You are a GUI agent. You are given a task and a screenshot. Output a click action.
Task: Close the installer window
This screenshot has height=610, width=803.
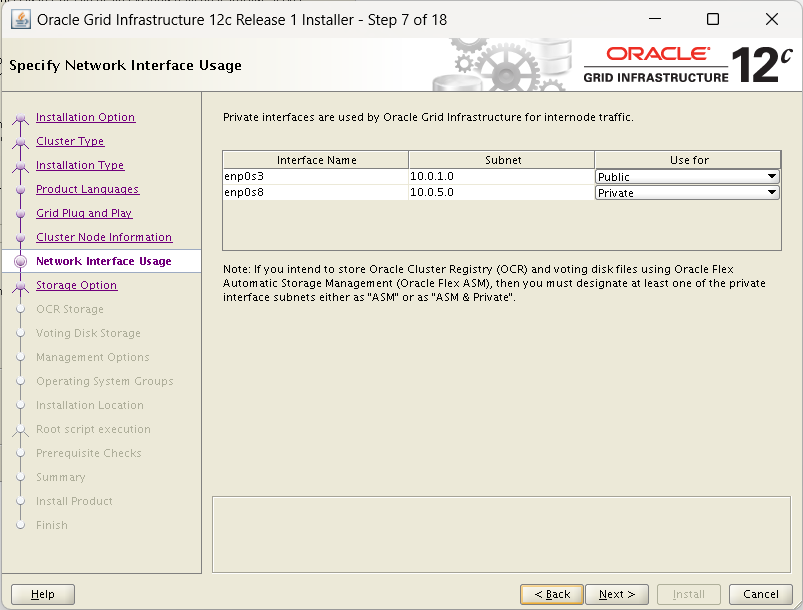[772, 19]
